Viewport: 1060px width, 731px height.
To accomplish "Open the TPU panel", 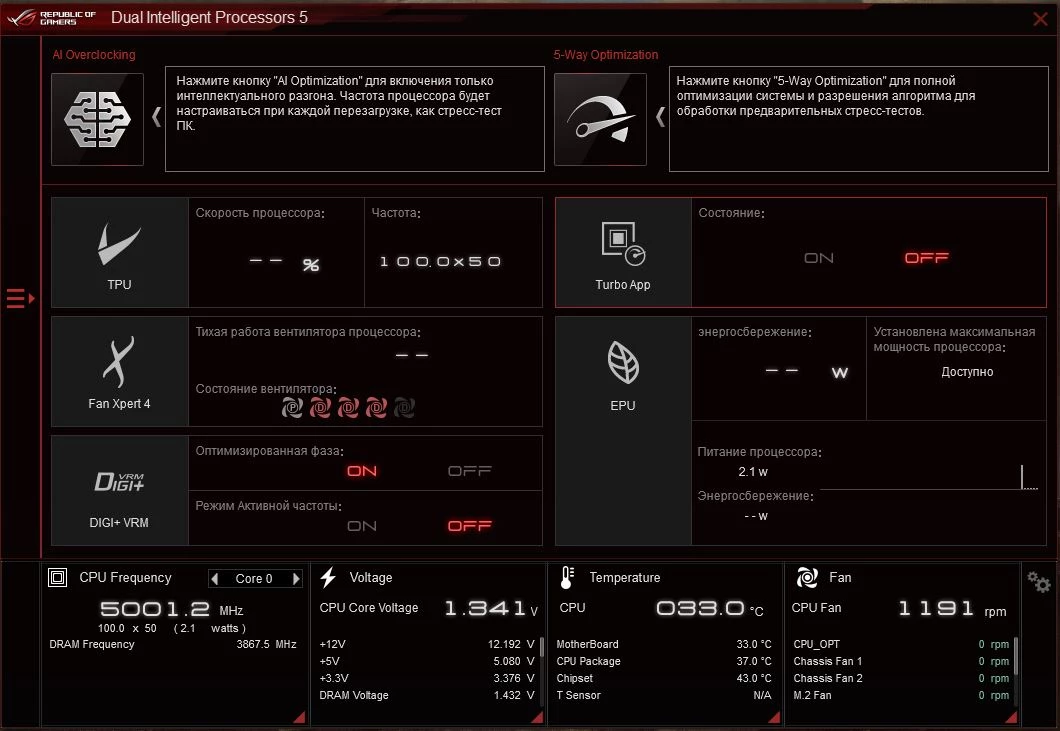I will pyautogui.click(x=120, y=253).
